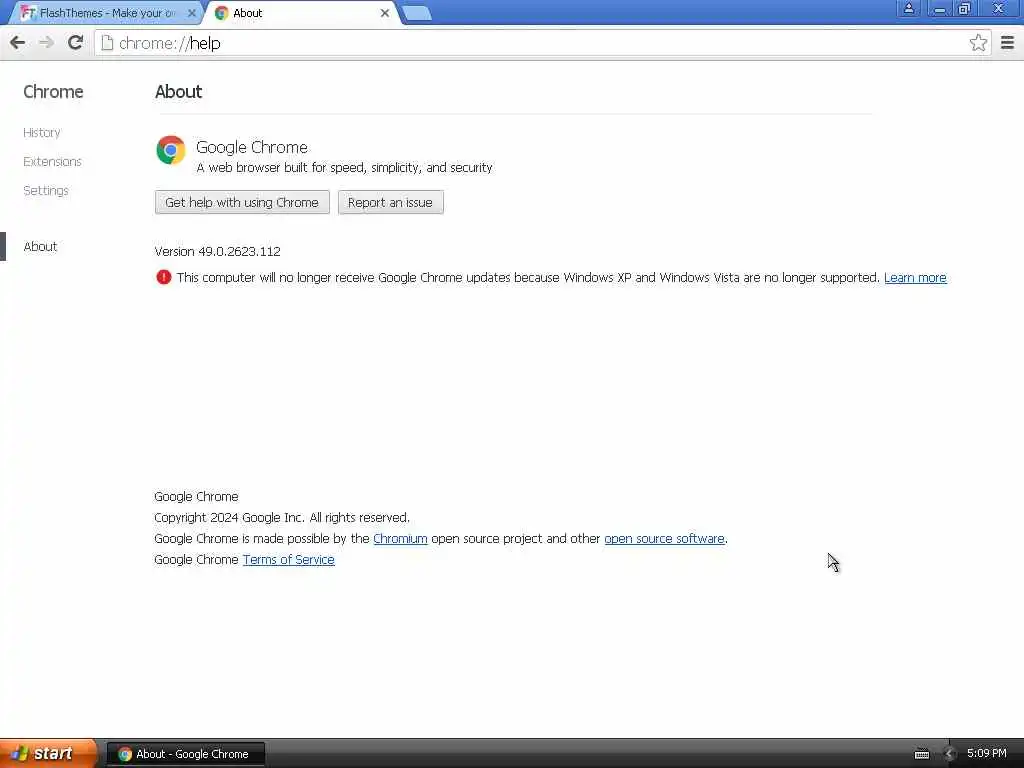1024x768 pixels.
Task: Click the chrome://help address bar
Action: click(x=542, y=43)
